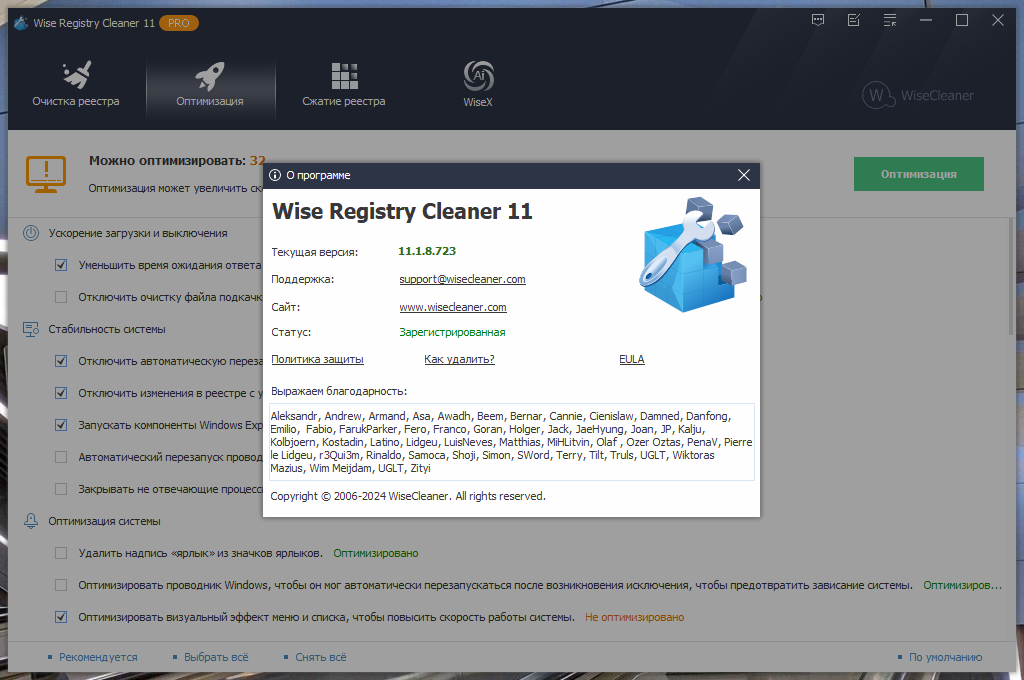Click Рекомендуется selection link
The image size is (1024, 680).
[x=98, y=657]
